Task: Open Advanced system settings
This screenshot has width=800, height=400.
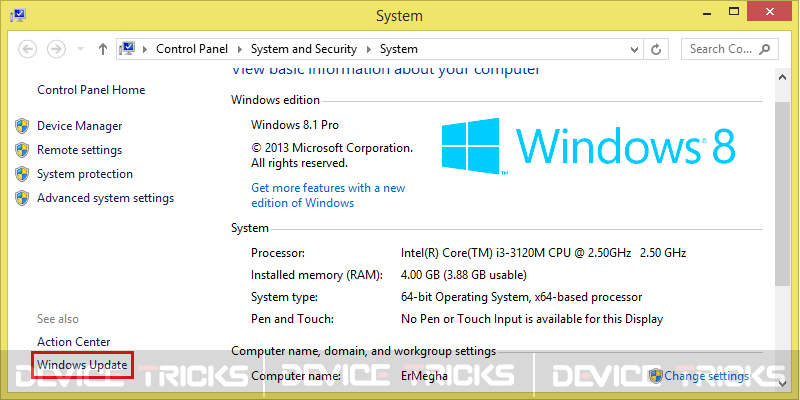Action: pos(106,198)
